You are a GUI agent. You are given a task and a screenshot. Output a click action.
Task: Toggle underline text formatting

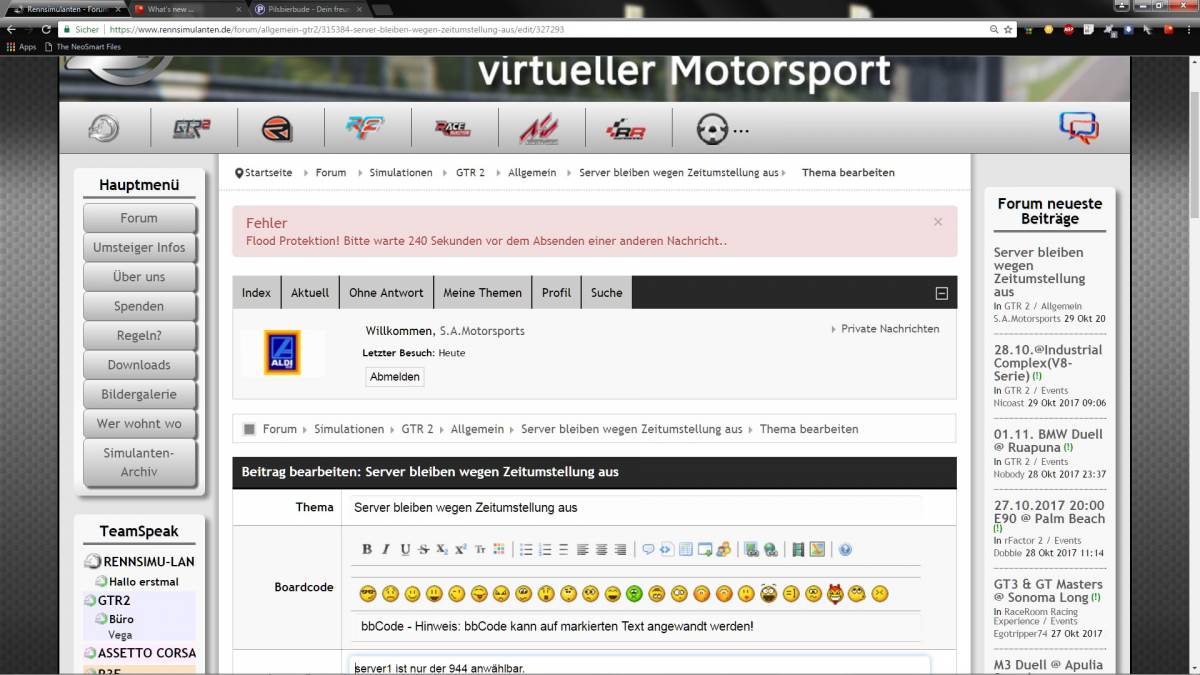click(x=405, y=549)
